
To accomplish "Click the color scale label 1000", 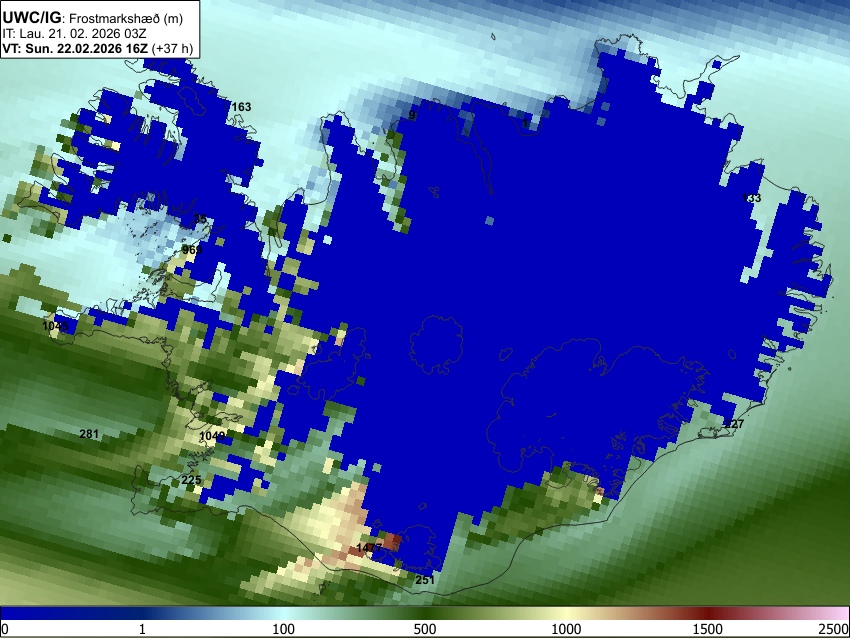I will point(566,629).
